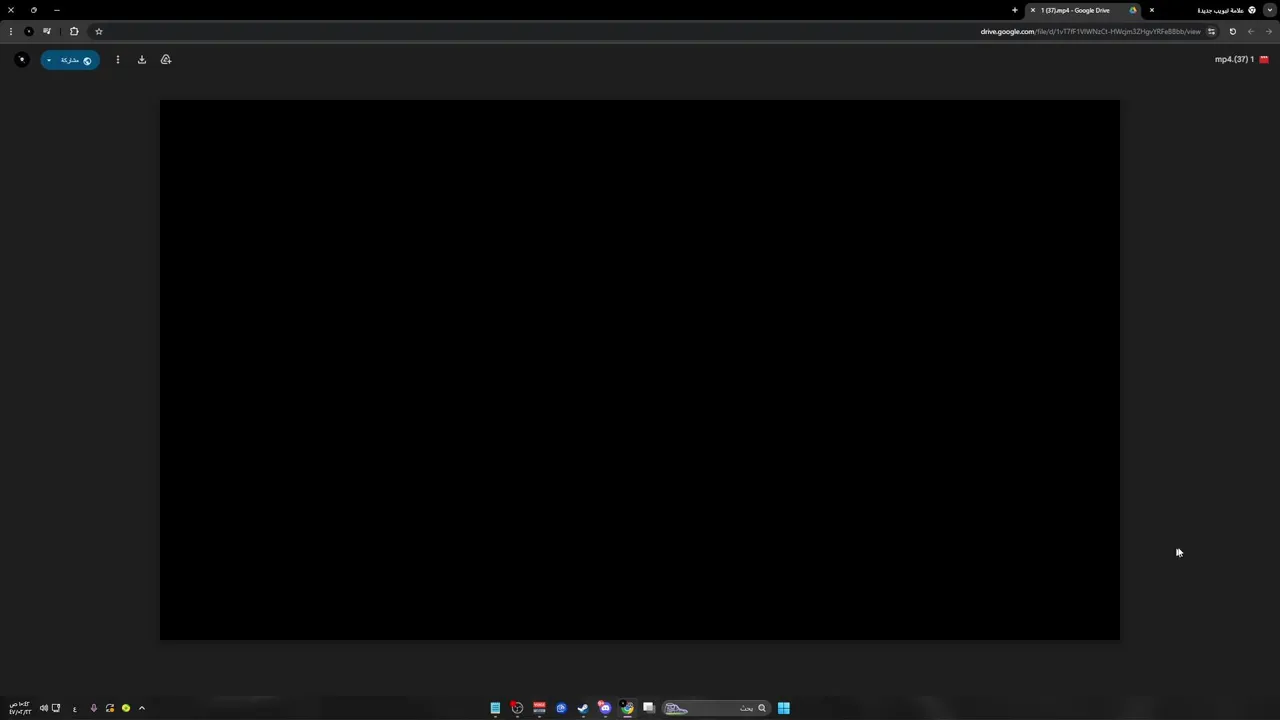Play the black video preview
Viewport: 1280px width, 720px height.
tap(640, 370)
